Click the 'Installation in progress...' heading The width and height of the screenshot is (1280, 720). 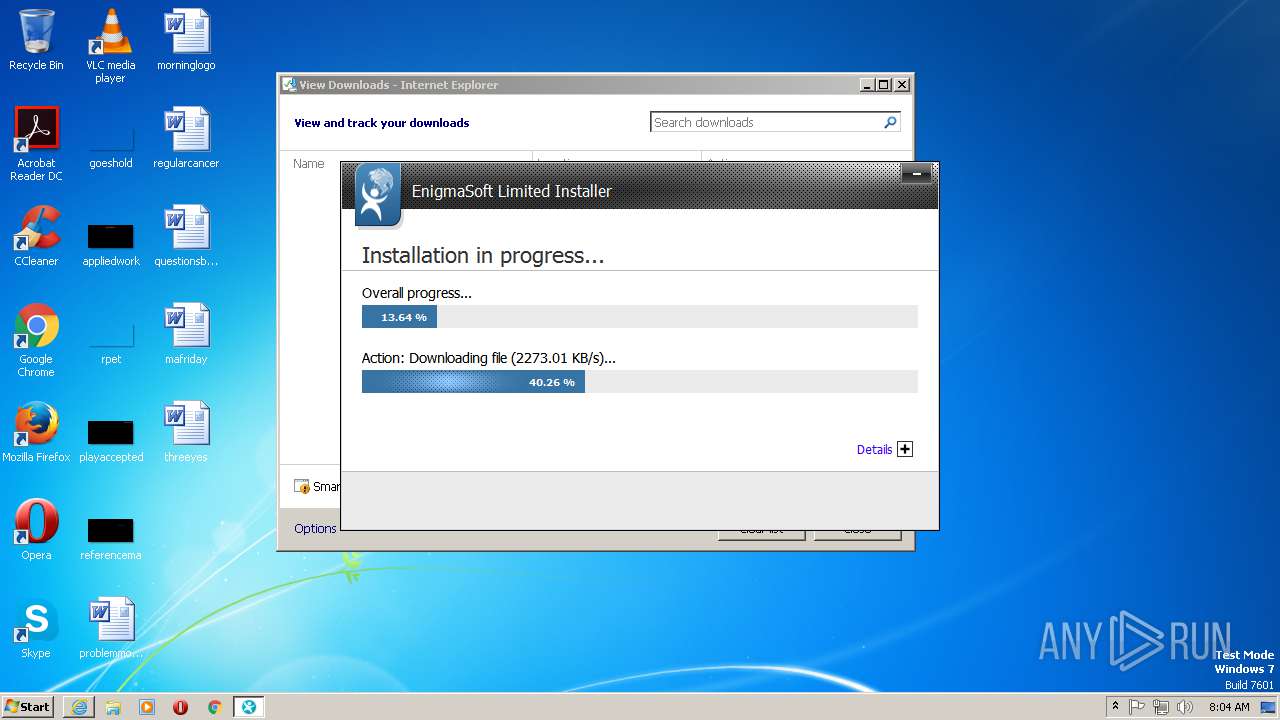tap(483, 255)
